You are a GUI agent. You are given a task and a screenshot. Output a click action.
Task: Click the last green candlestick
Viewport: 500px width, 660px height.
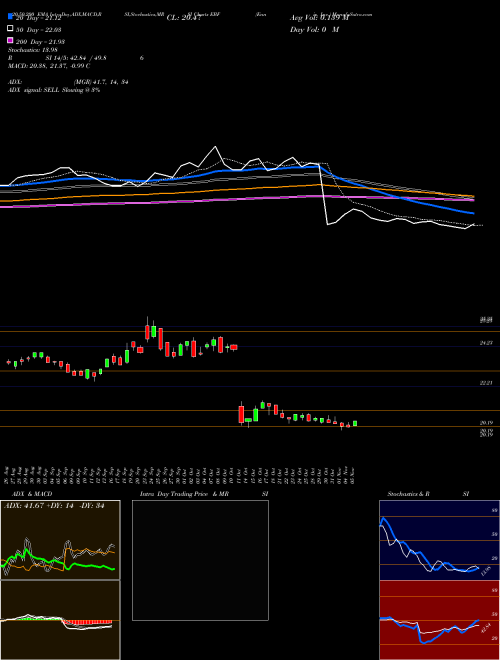click(x=355, y=423)
